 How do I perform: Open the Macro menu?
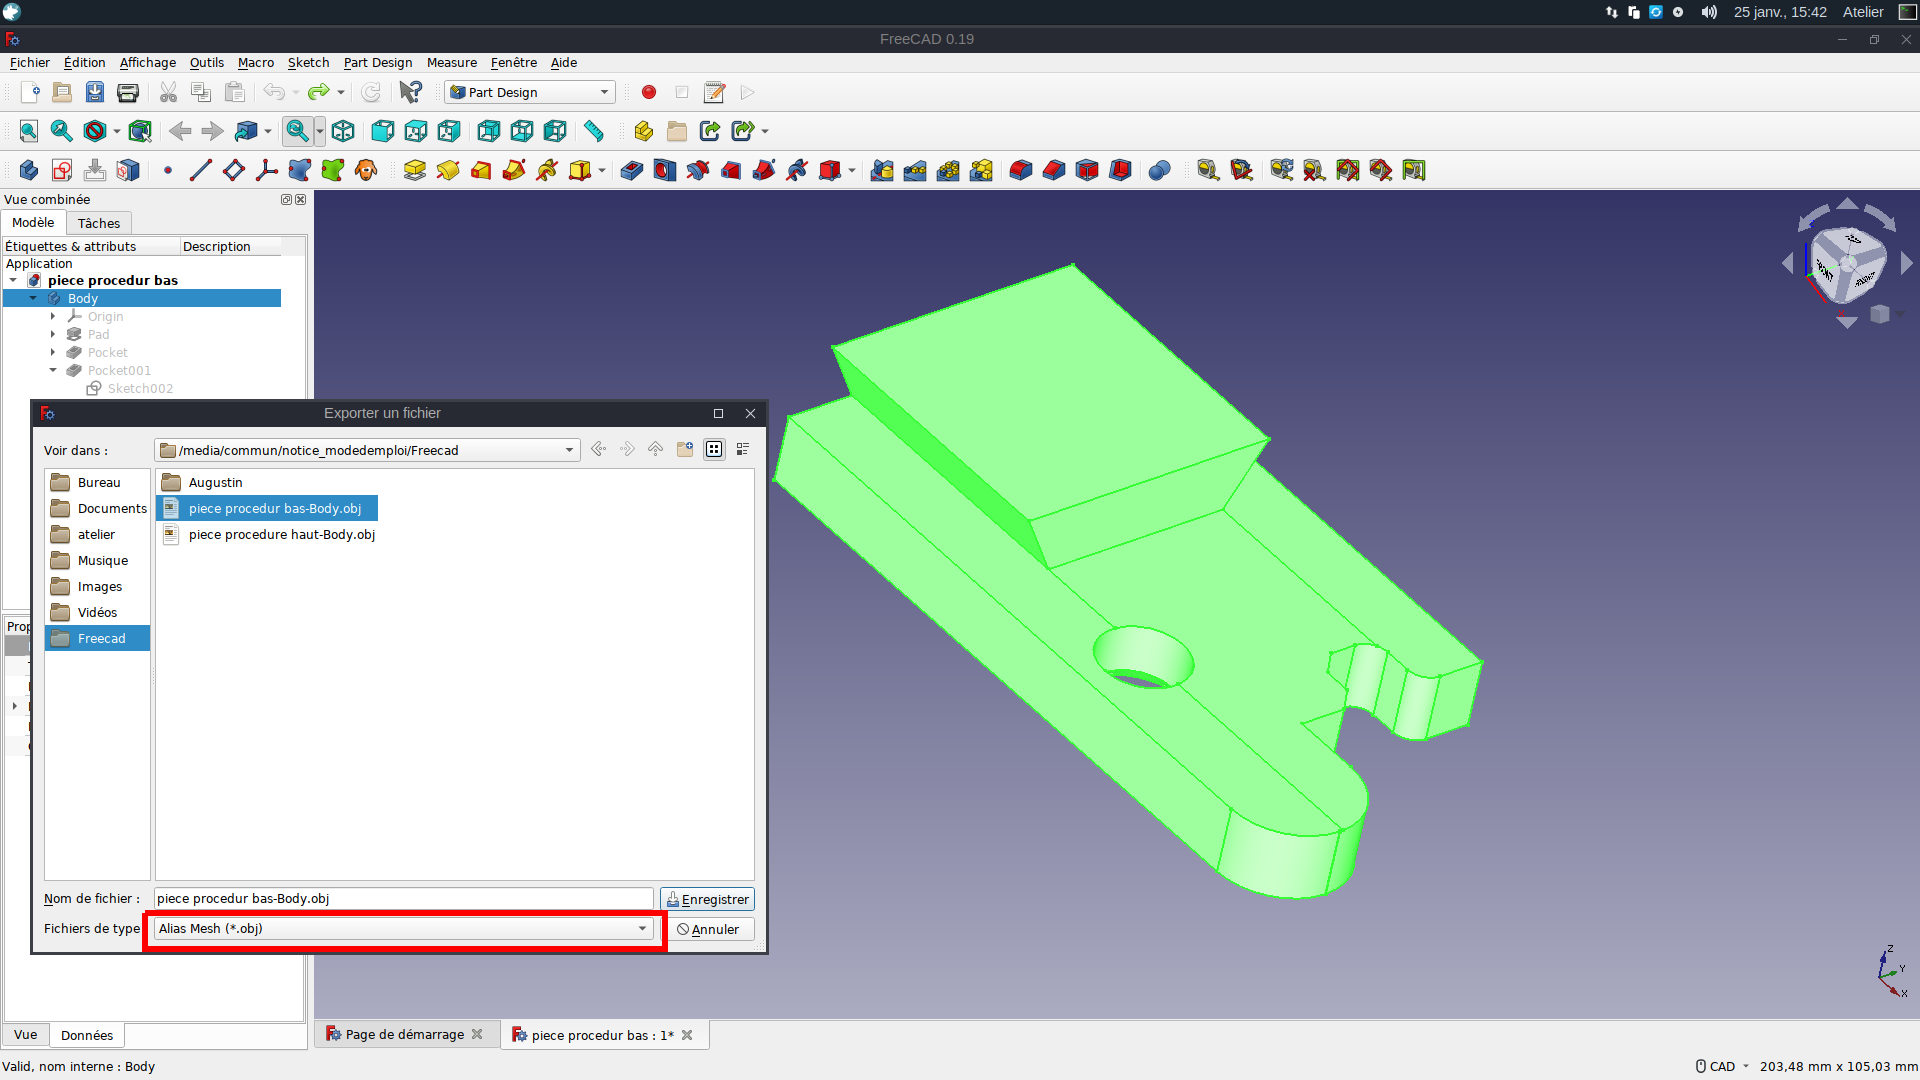[x=256, y=62]
